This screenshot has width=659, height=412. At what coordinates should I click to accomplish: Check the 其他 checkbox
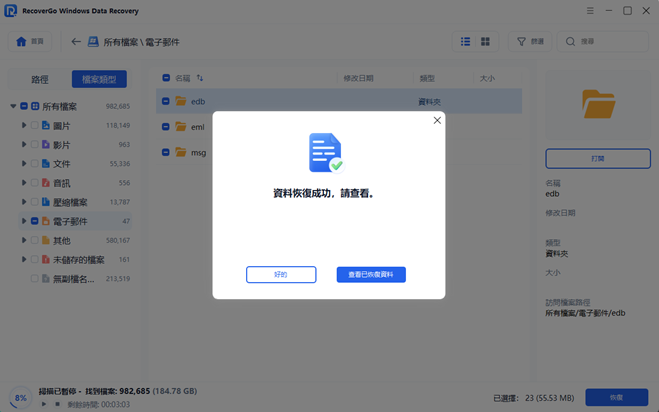click(34, 240)
